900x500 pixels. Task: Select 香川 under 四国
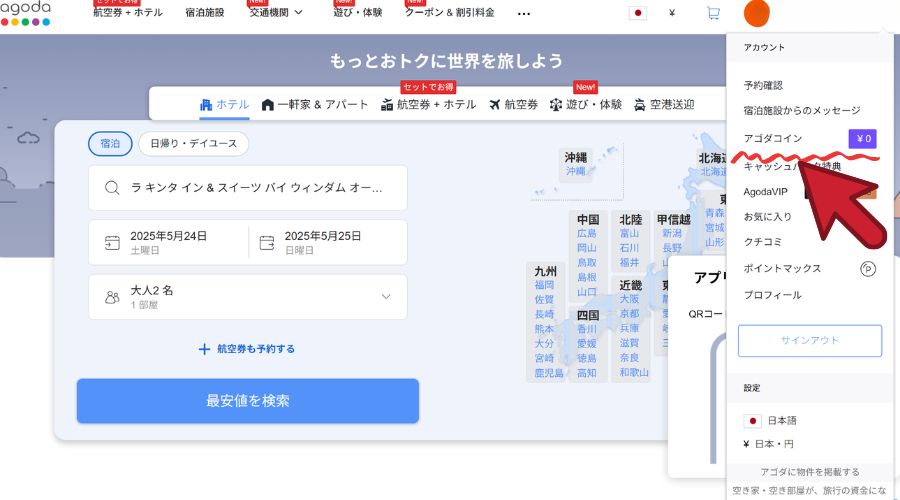(587, 329)
